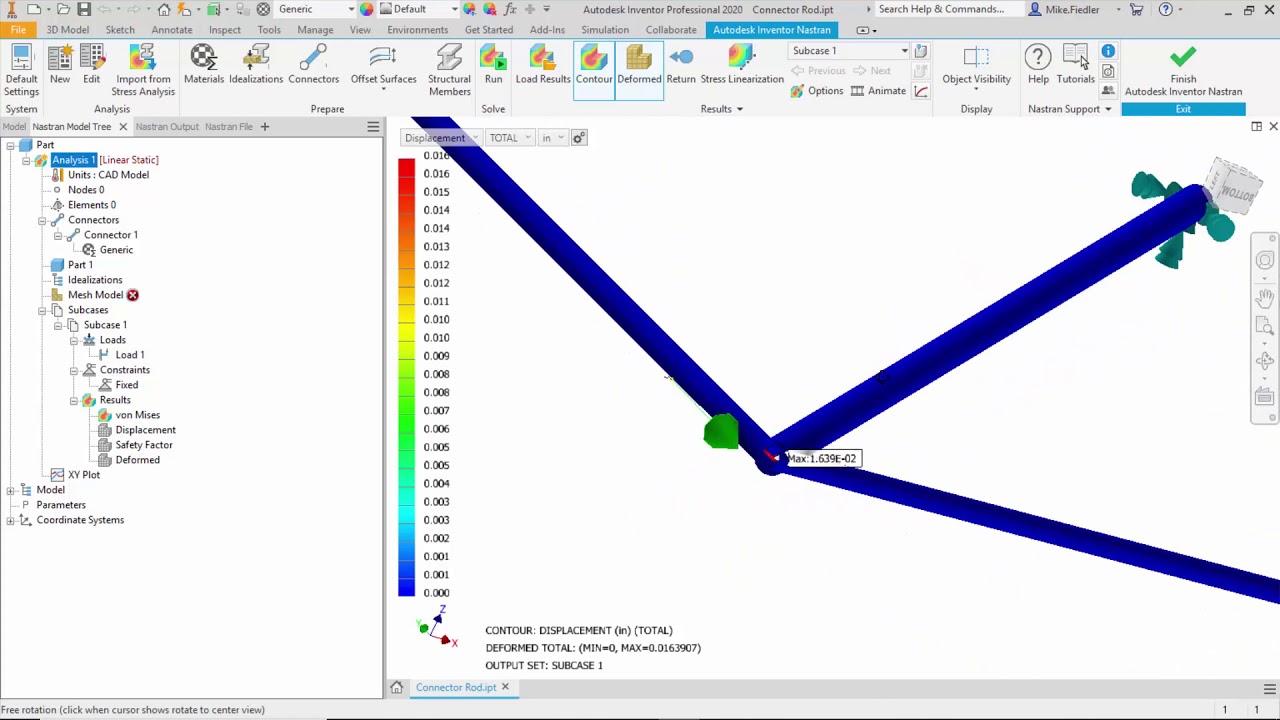Click the green Finish Autodesk Inventor Nastran checkmark

[x=1183, y=58]
